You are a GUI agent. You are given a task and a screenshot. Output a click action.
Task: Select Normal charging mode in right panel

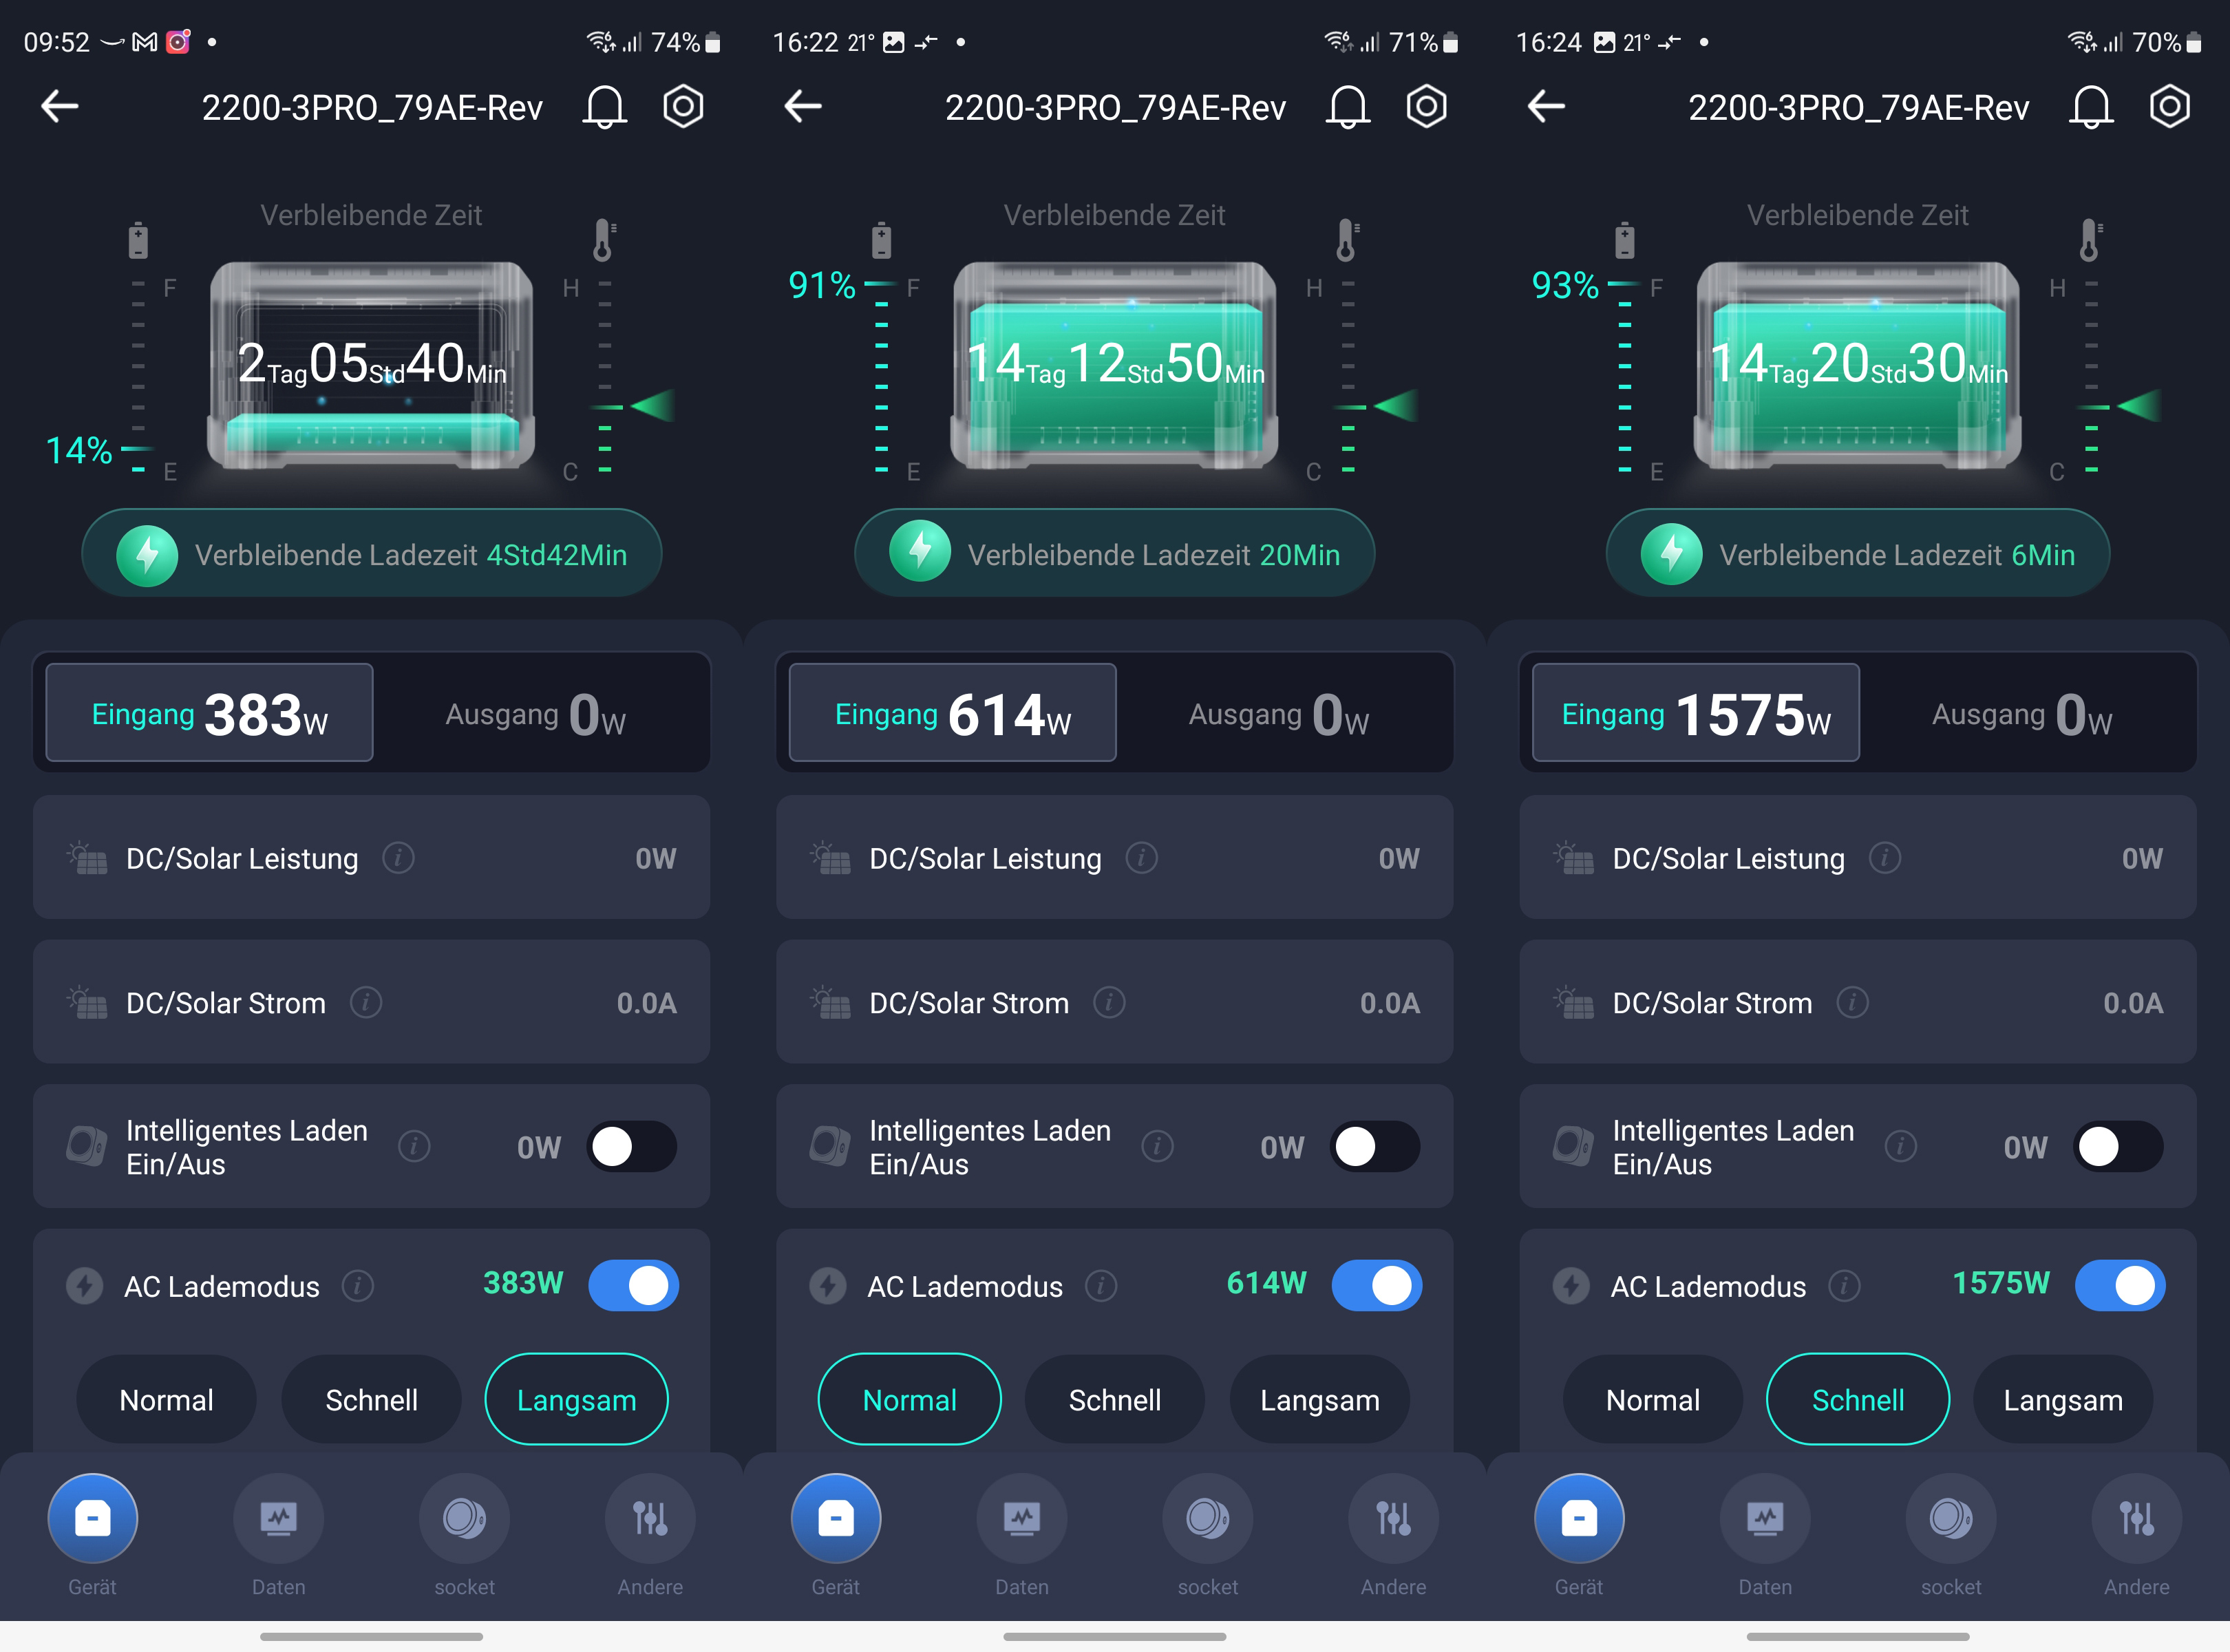click(x=1652, y=1399)
